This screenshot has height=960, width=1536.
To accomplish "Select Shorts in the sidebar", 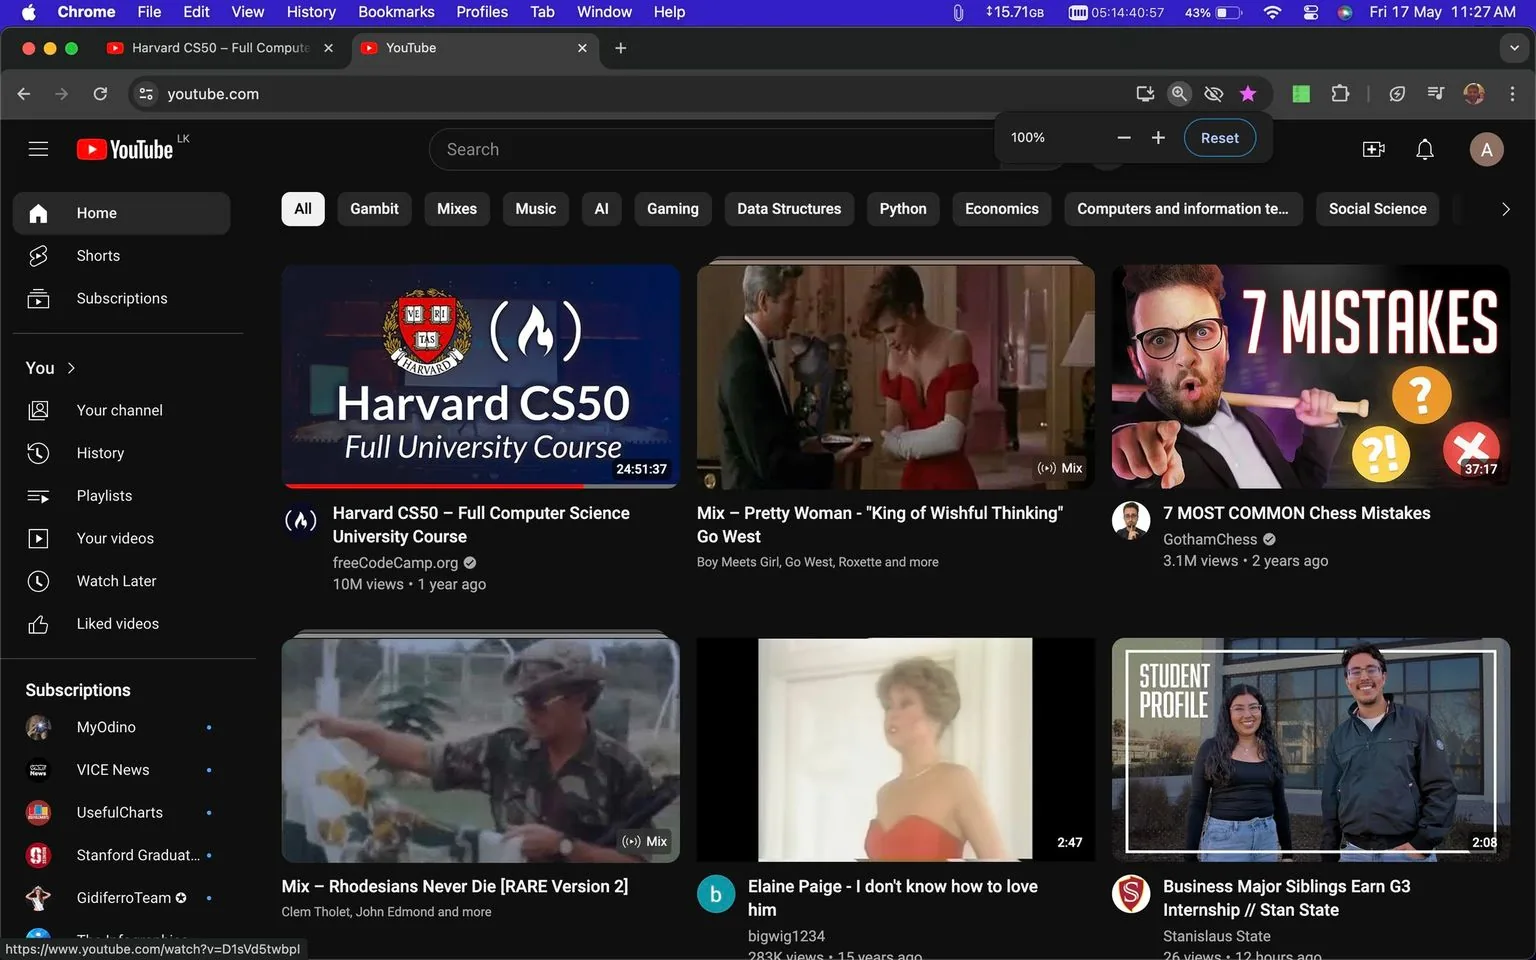I will [x=97, y=255].
